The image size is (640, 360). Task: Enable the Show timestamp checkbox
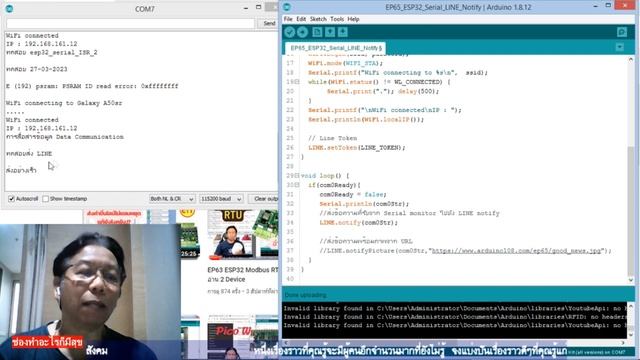pyautogui.click(x=46, y=199)
